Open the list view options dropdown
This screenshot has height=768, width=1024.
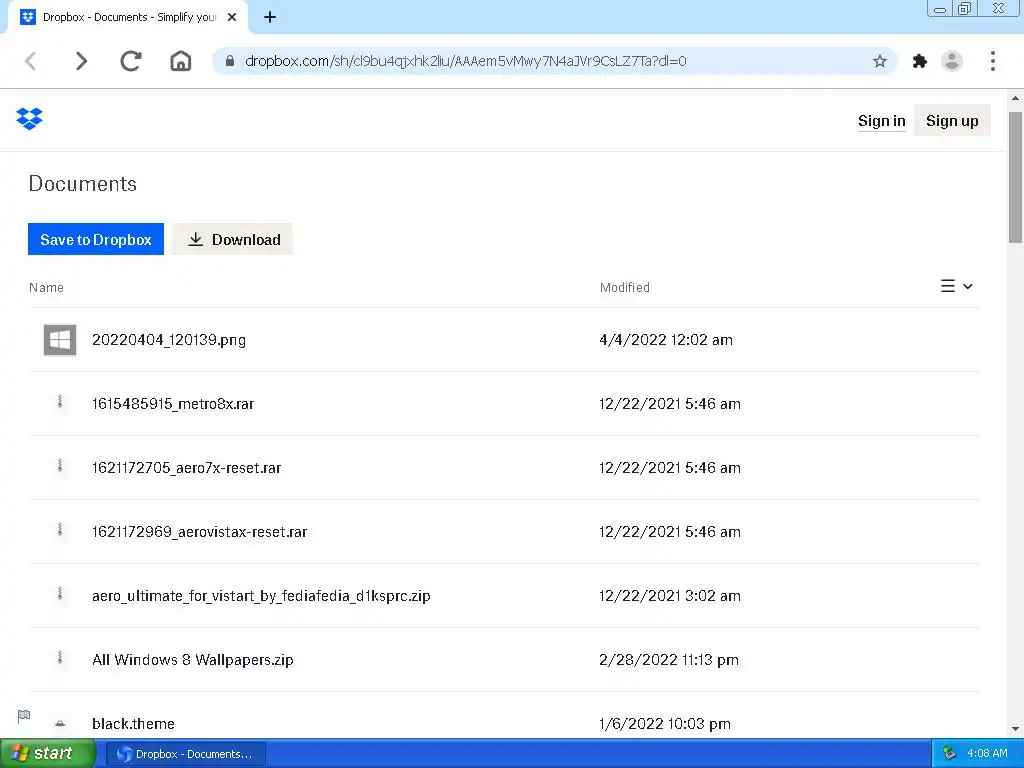pos(957,286)
